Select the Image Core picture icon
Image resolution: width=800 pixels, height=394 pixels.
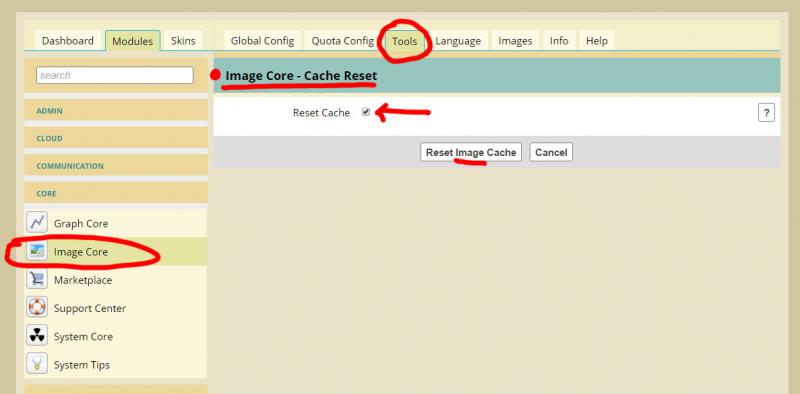[37, 251]
